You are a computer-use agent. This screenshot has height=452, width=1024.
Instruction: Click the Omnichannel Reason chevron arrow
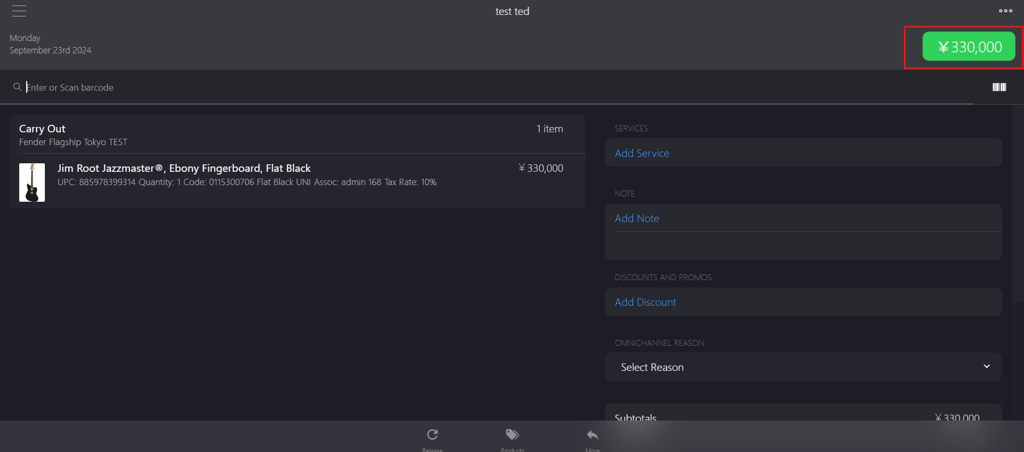click(987, 366)
